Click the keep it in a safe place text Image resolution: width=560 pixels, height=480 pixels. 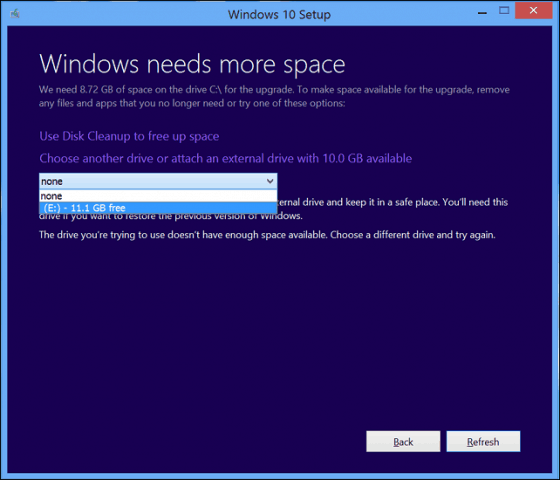pyautogui.click(x=392, y=202)
